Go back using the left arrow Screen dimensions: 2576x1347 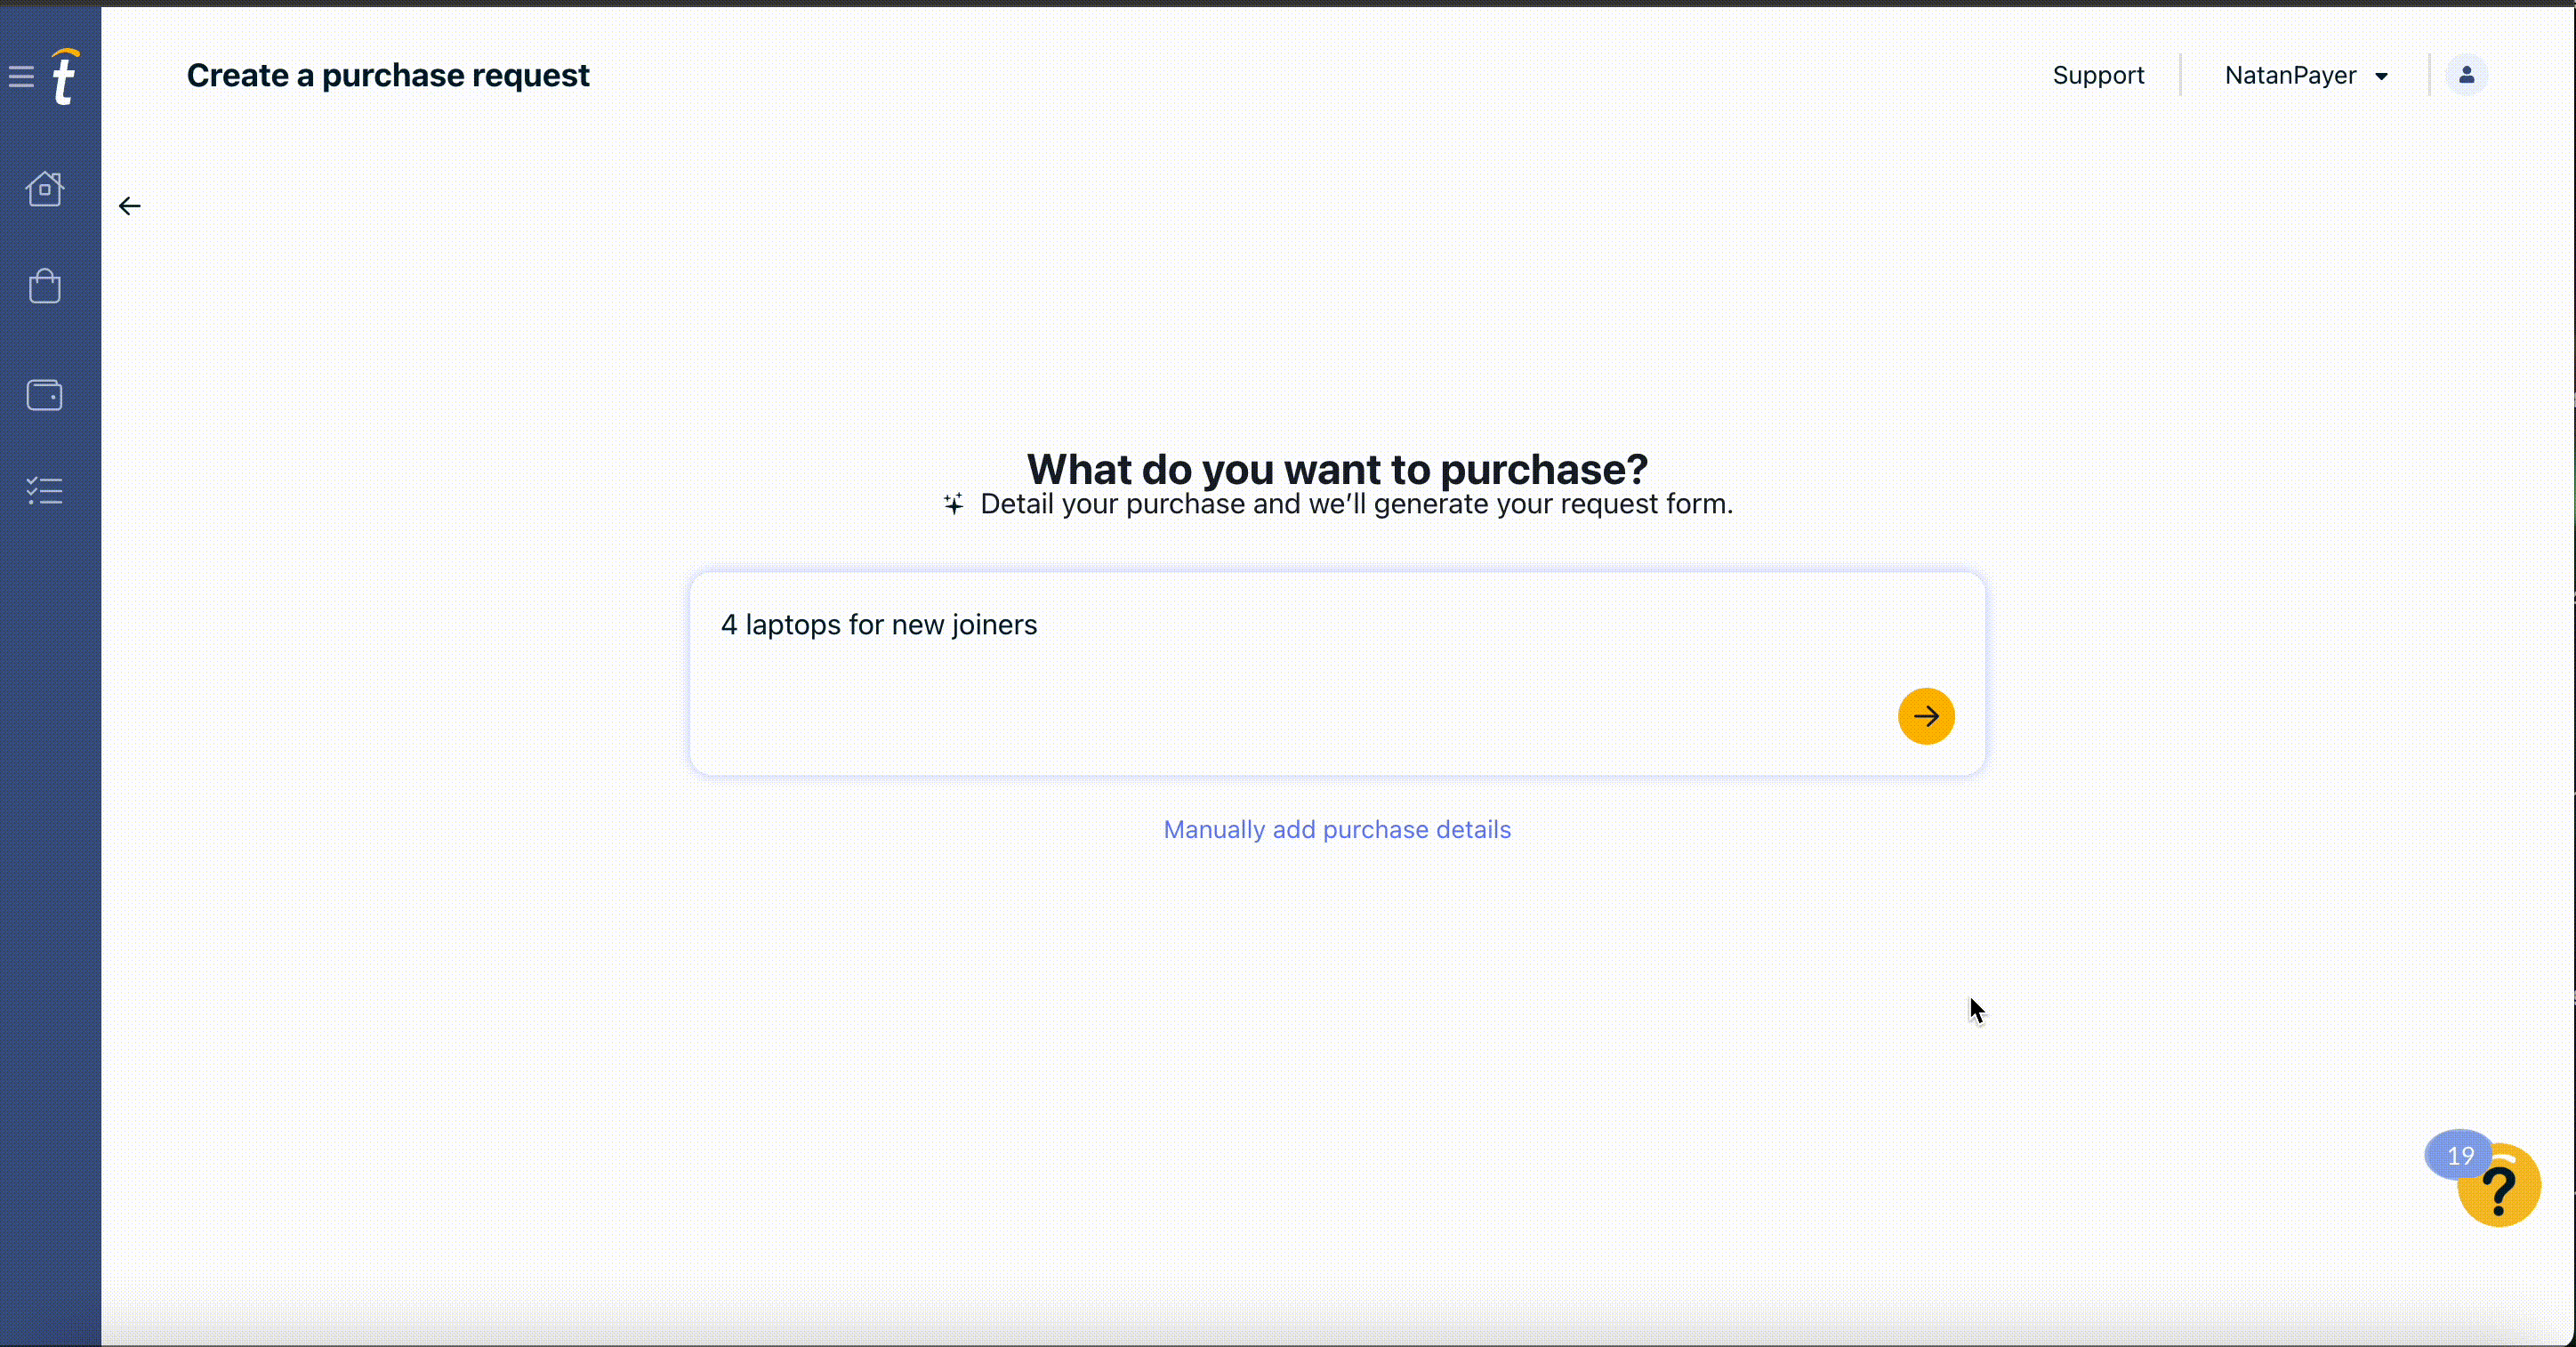(130, 206)
